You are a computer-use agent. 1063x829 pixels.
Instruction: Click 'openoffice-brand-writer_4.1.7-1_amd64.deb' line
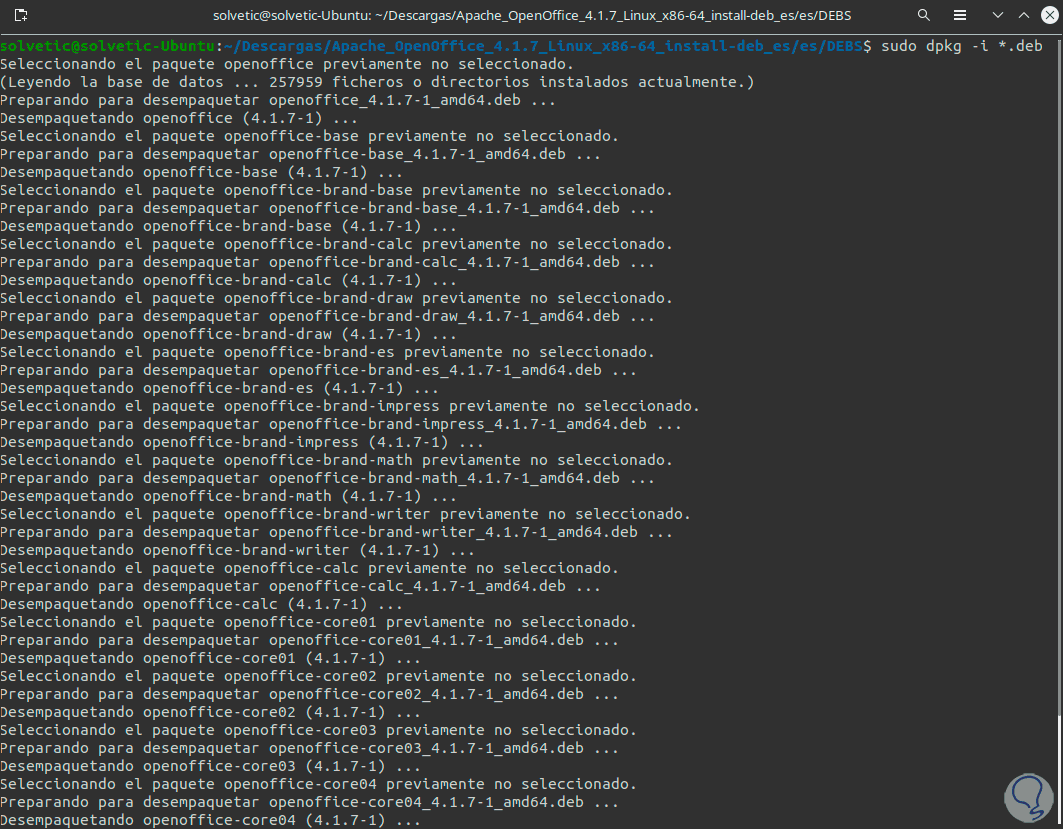[x=336, y=532]
